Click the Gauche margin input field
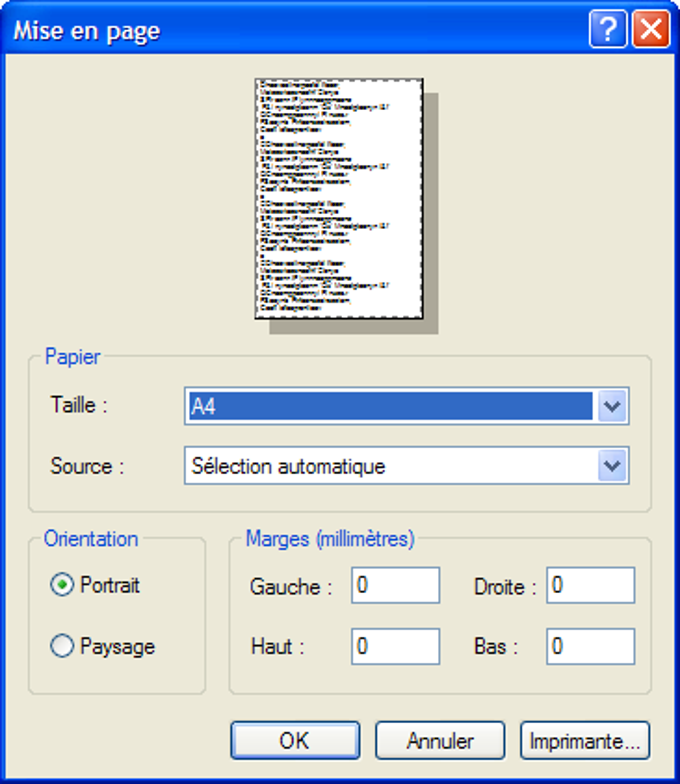The height and width of the screenshot is (784, 680). coord(396,585)
